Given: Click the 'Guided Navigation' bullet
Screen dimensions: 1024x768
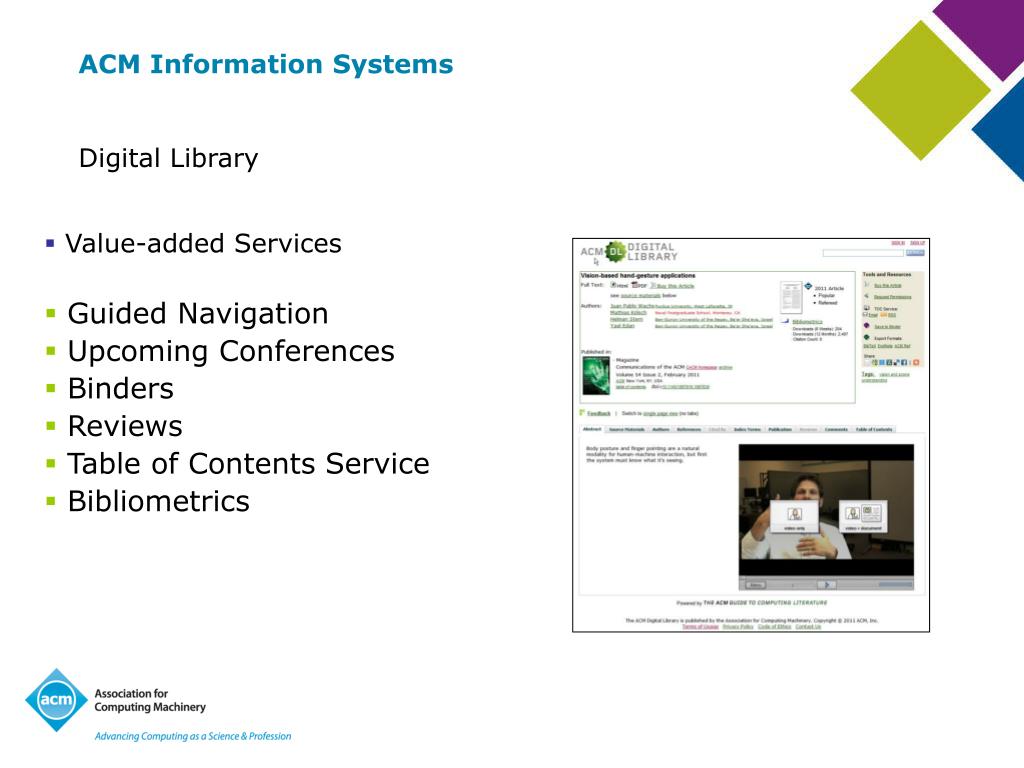Looking at the screenshot, I should 198,314.
